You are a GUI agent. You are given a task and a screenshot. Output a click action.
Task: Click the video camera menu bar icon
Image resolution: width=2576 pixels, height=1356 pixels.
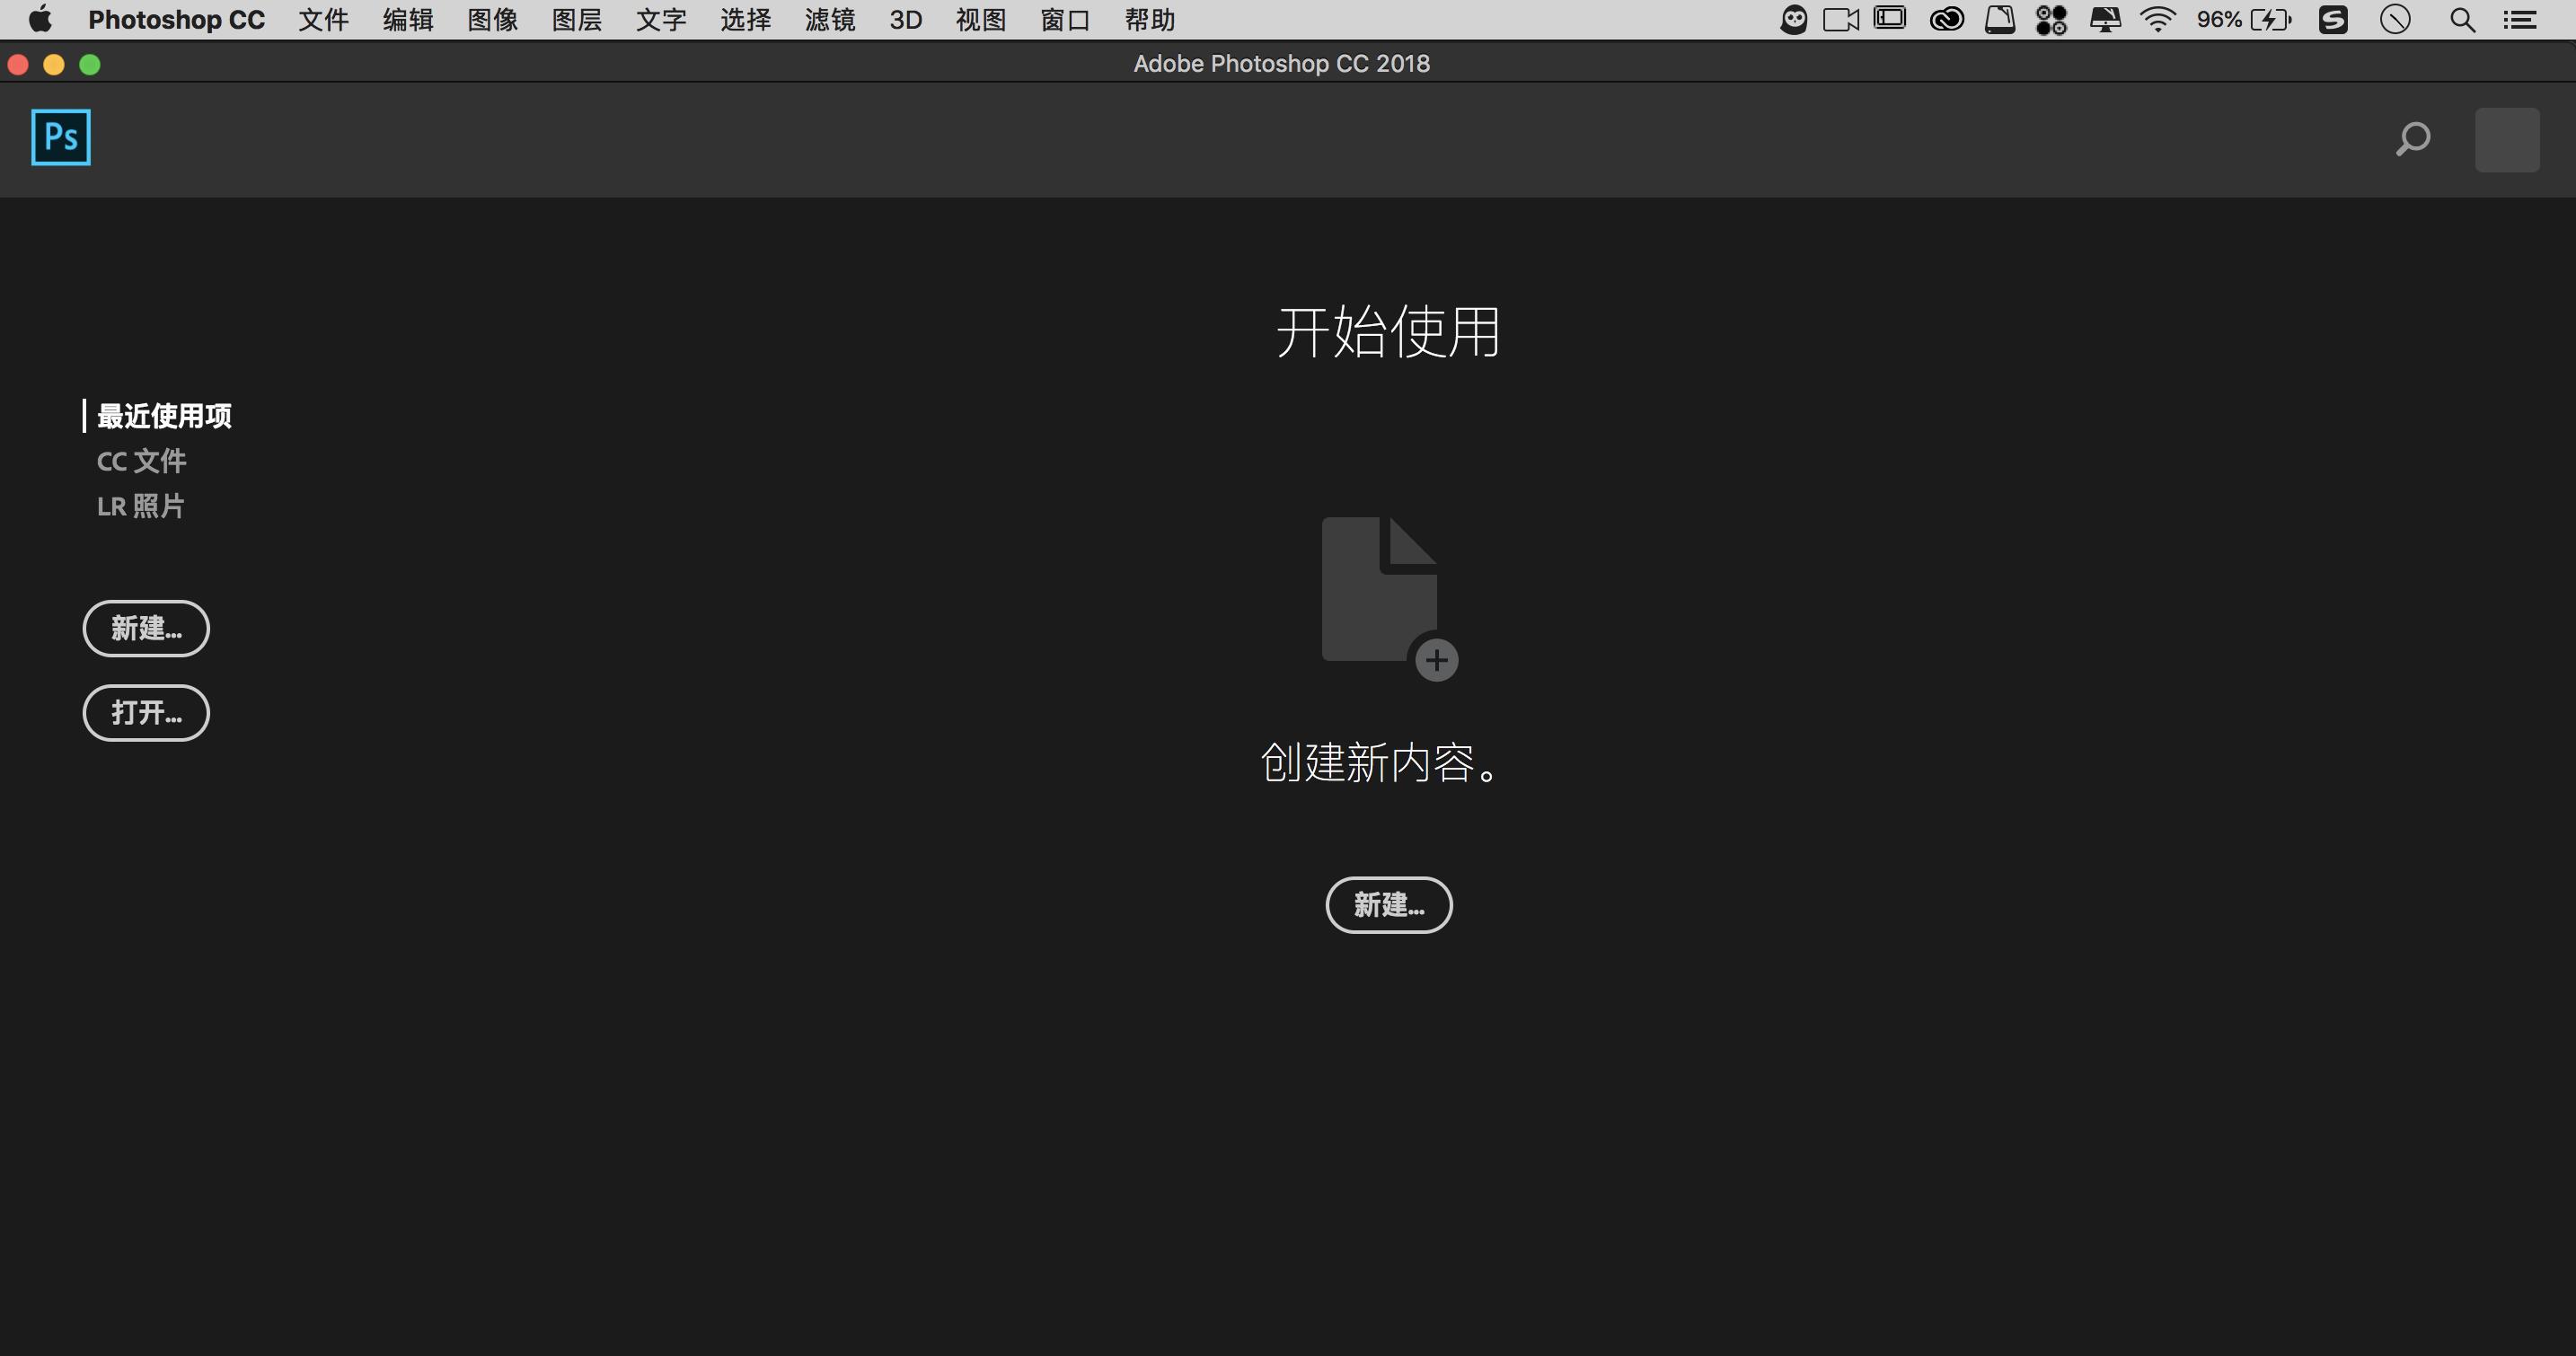[x=1840, y=19]
